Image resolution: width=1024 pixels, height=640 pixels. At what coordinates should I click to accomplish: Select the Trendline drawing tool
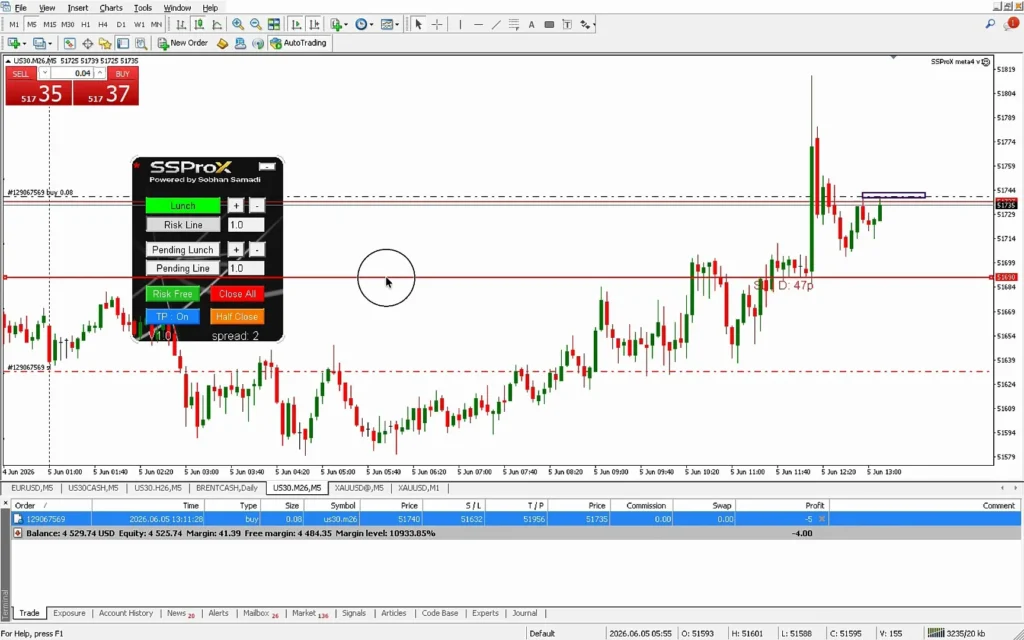tap(496, 25)
